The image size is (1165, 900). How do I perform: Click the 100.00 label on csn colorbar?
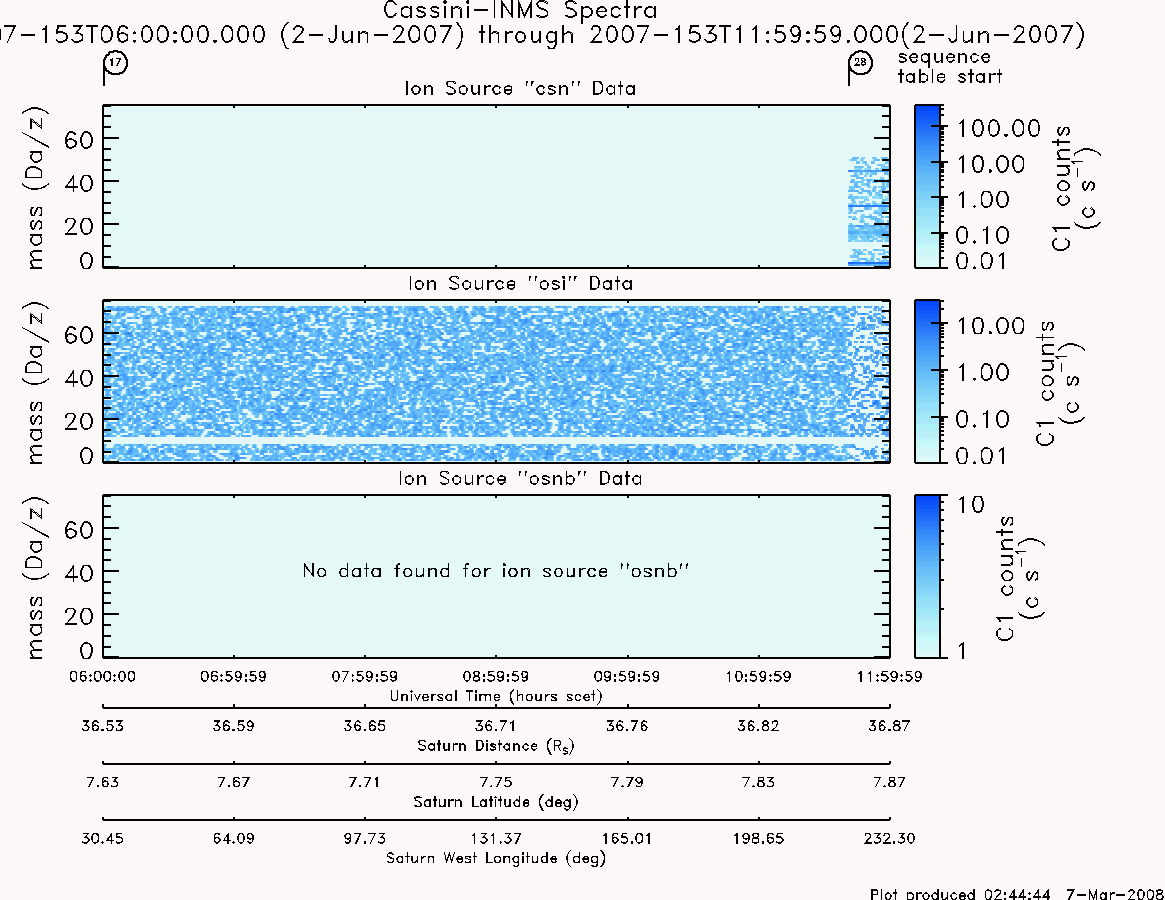[x=999, y=128]
